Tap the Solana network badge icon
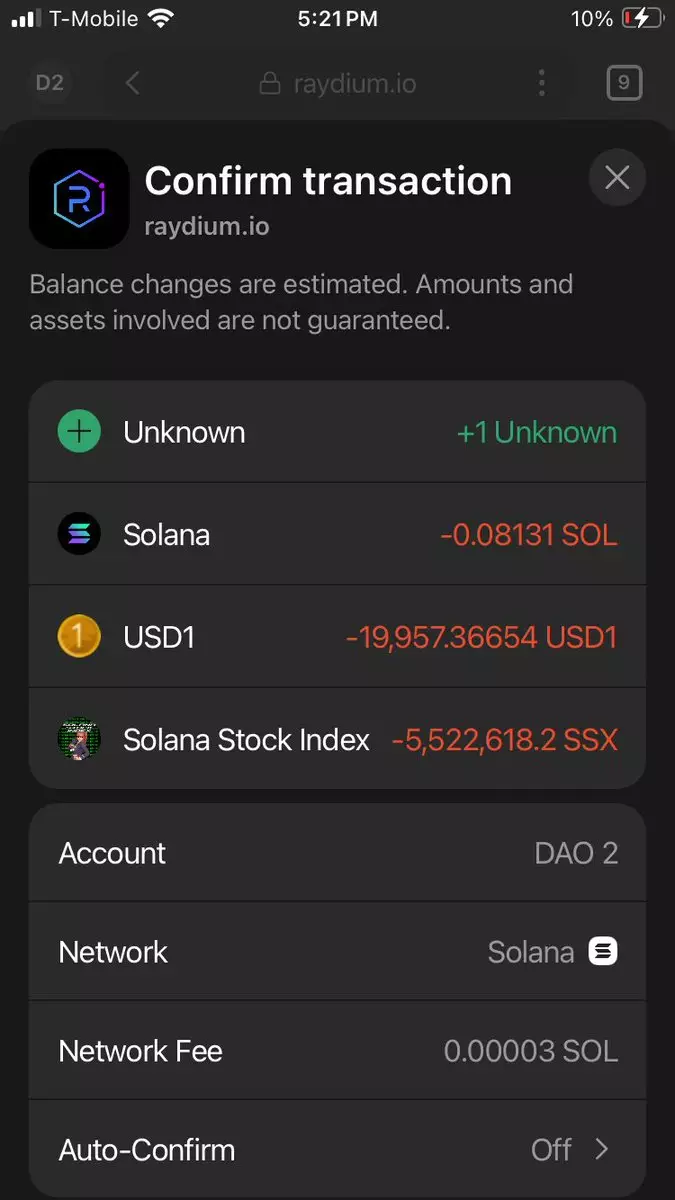675x1200 pixels. [x=603, y=951]
